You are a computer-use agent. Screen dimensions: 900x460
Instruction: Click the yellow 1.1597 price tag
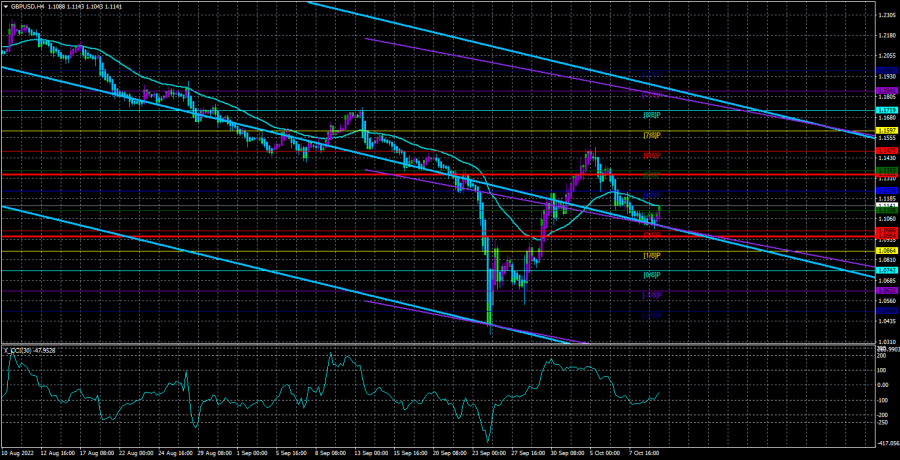pos(885,131)
